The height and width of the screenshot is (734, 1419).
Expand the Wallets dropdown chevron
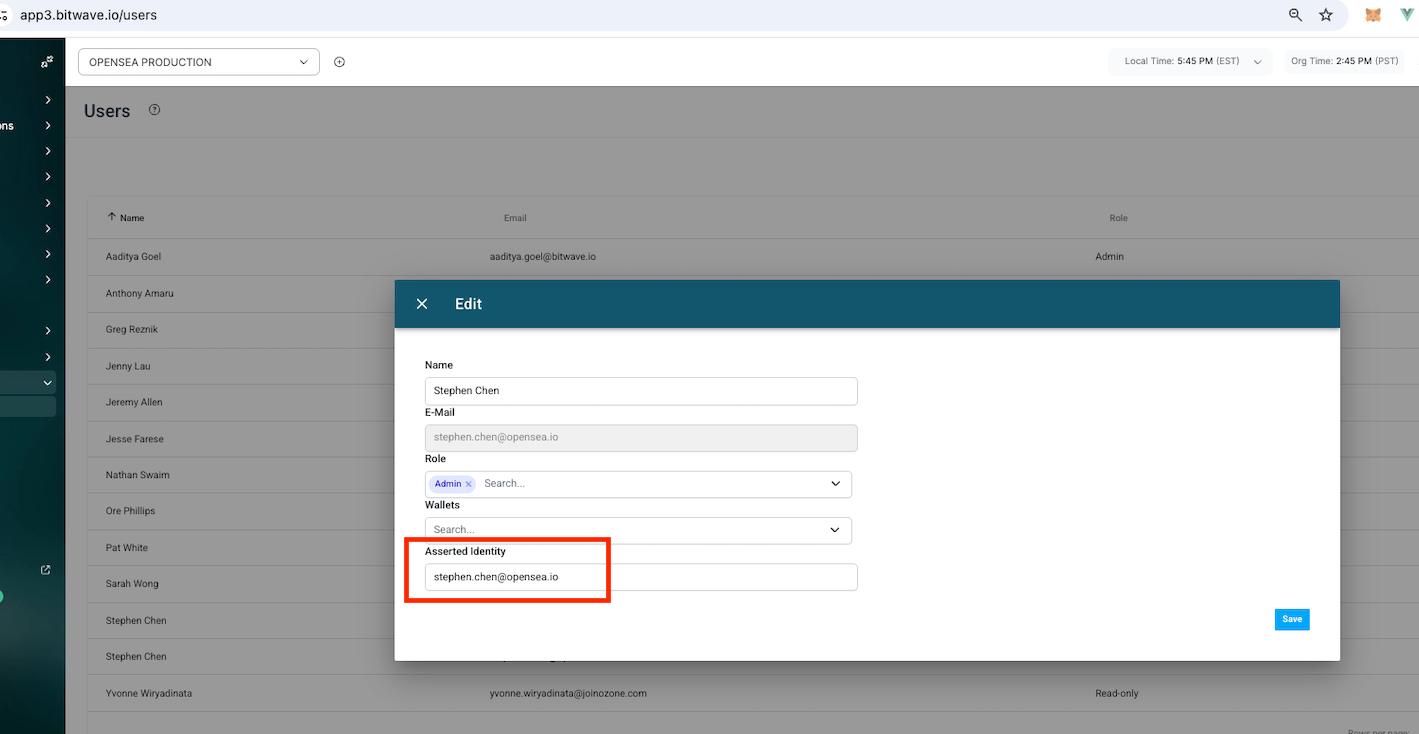point(836,530)
